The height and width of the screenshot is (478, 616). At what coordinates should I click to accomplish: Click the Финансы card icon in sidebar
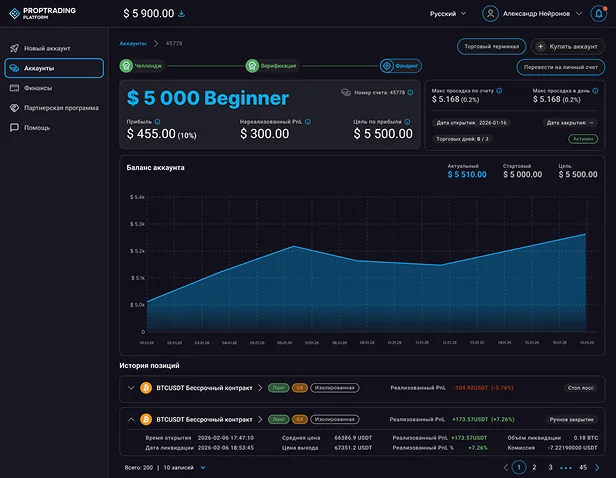pos(15,88)
